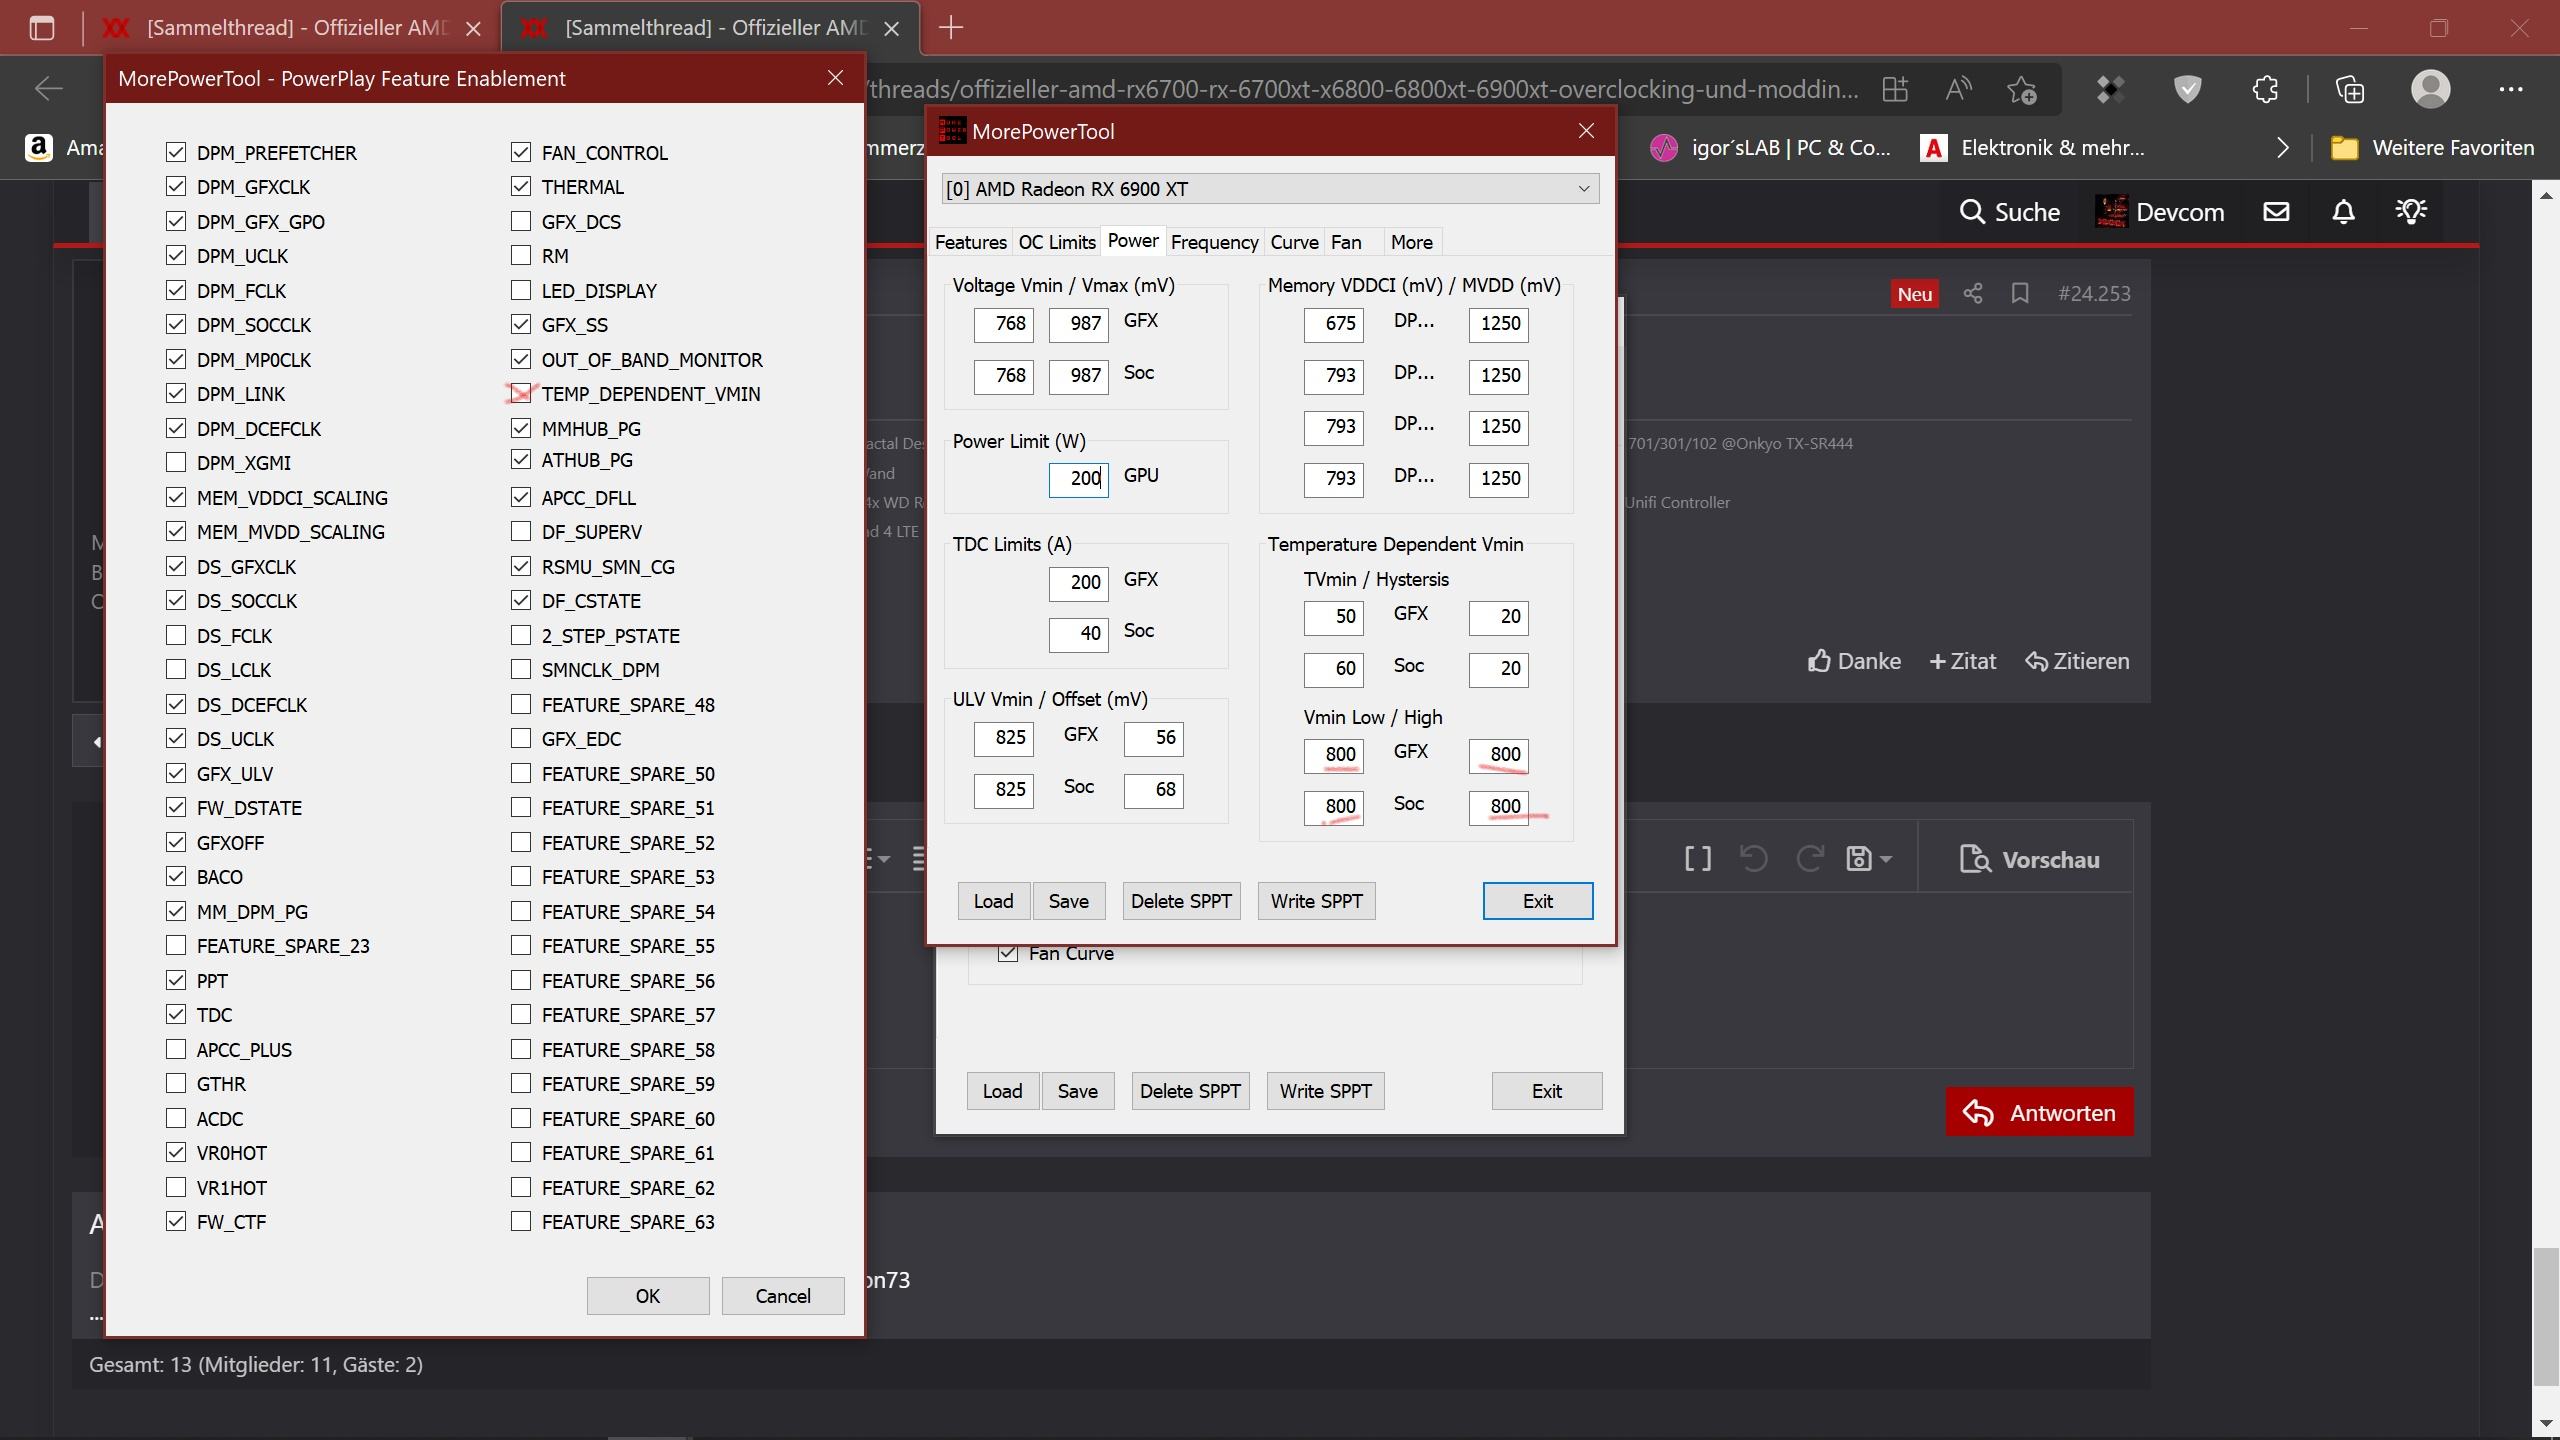This screenshot has height=1440, width=2560.
Task: Switch to the Features tab
Action: pyautogui.click(x=970, y=242)
